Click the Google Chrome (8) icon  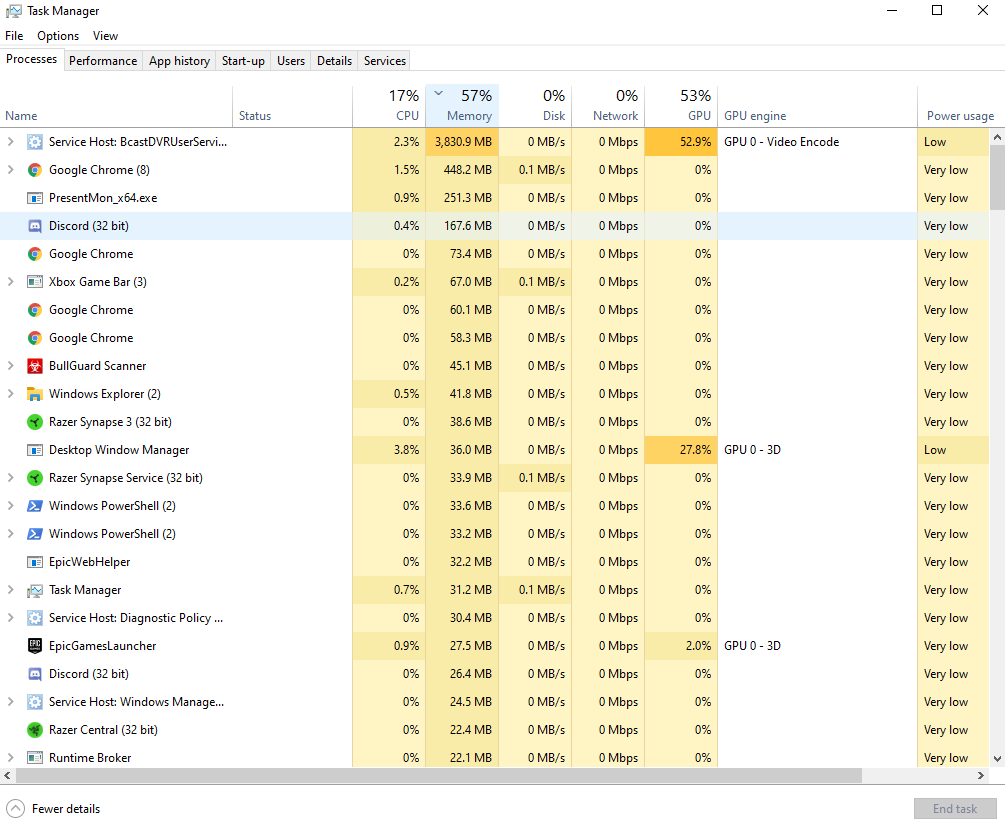click(35, 170)
